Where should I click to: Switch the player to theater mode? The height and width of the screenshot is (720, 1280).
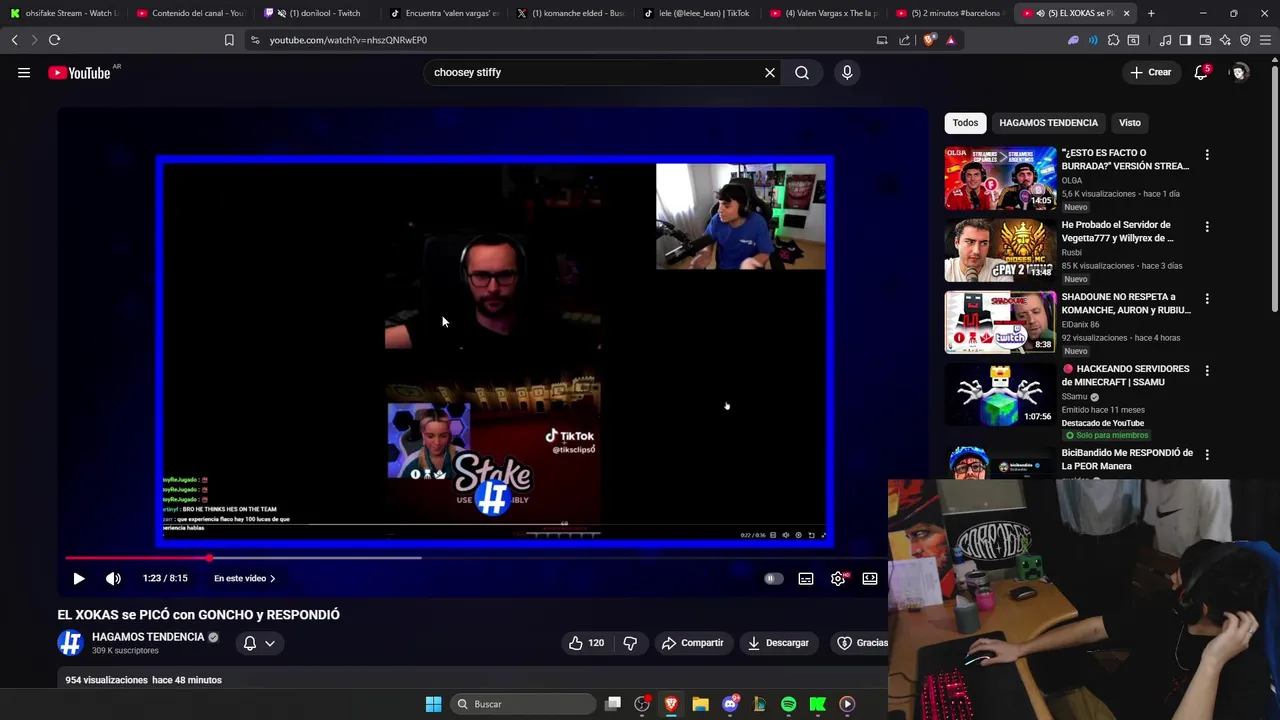coord(870,578)
